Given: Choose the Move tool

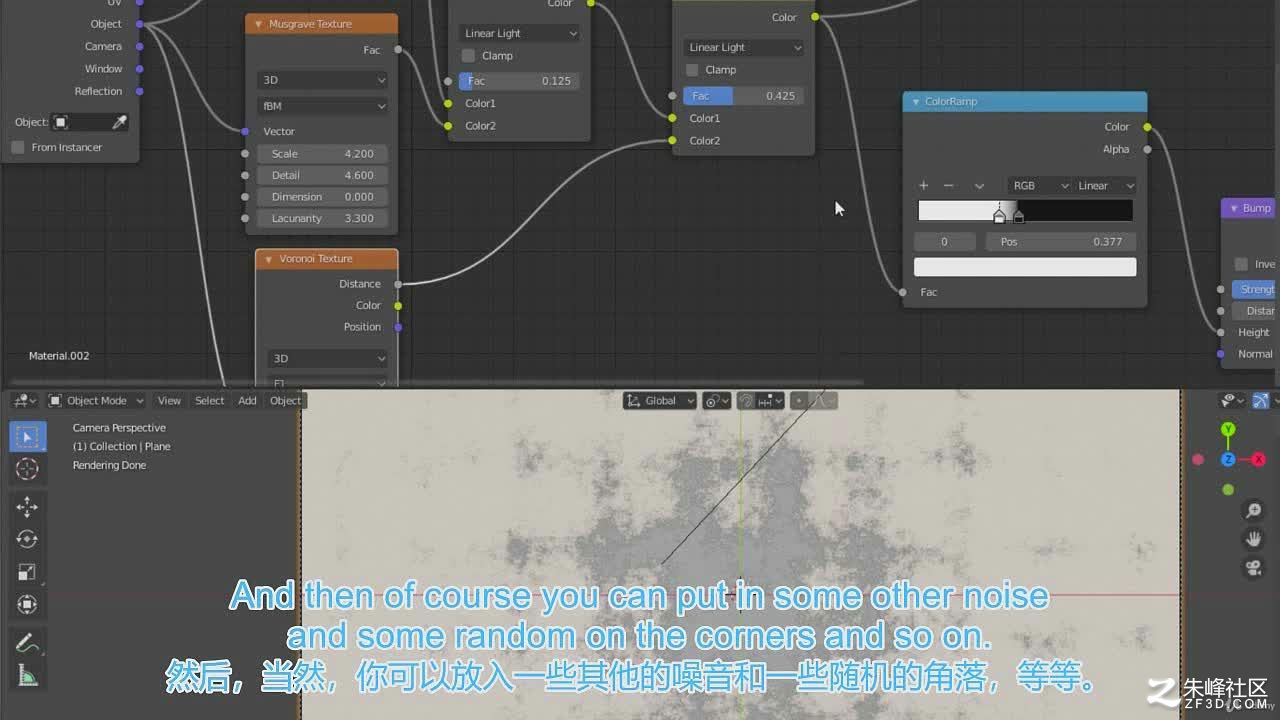Looking at the screenshot, I should tap(27, 507).
